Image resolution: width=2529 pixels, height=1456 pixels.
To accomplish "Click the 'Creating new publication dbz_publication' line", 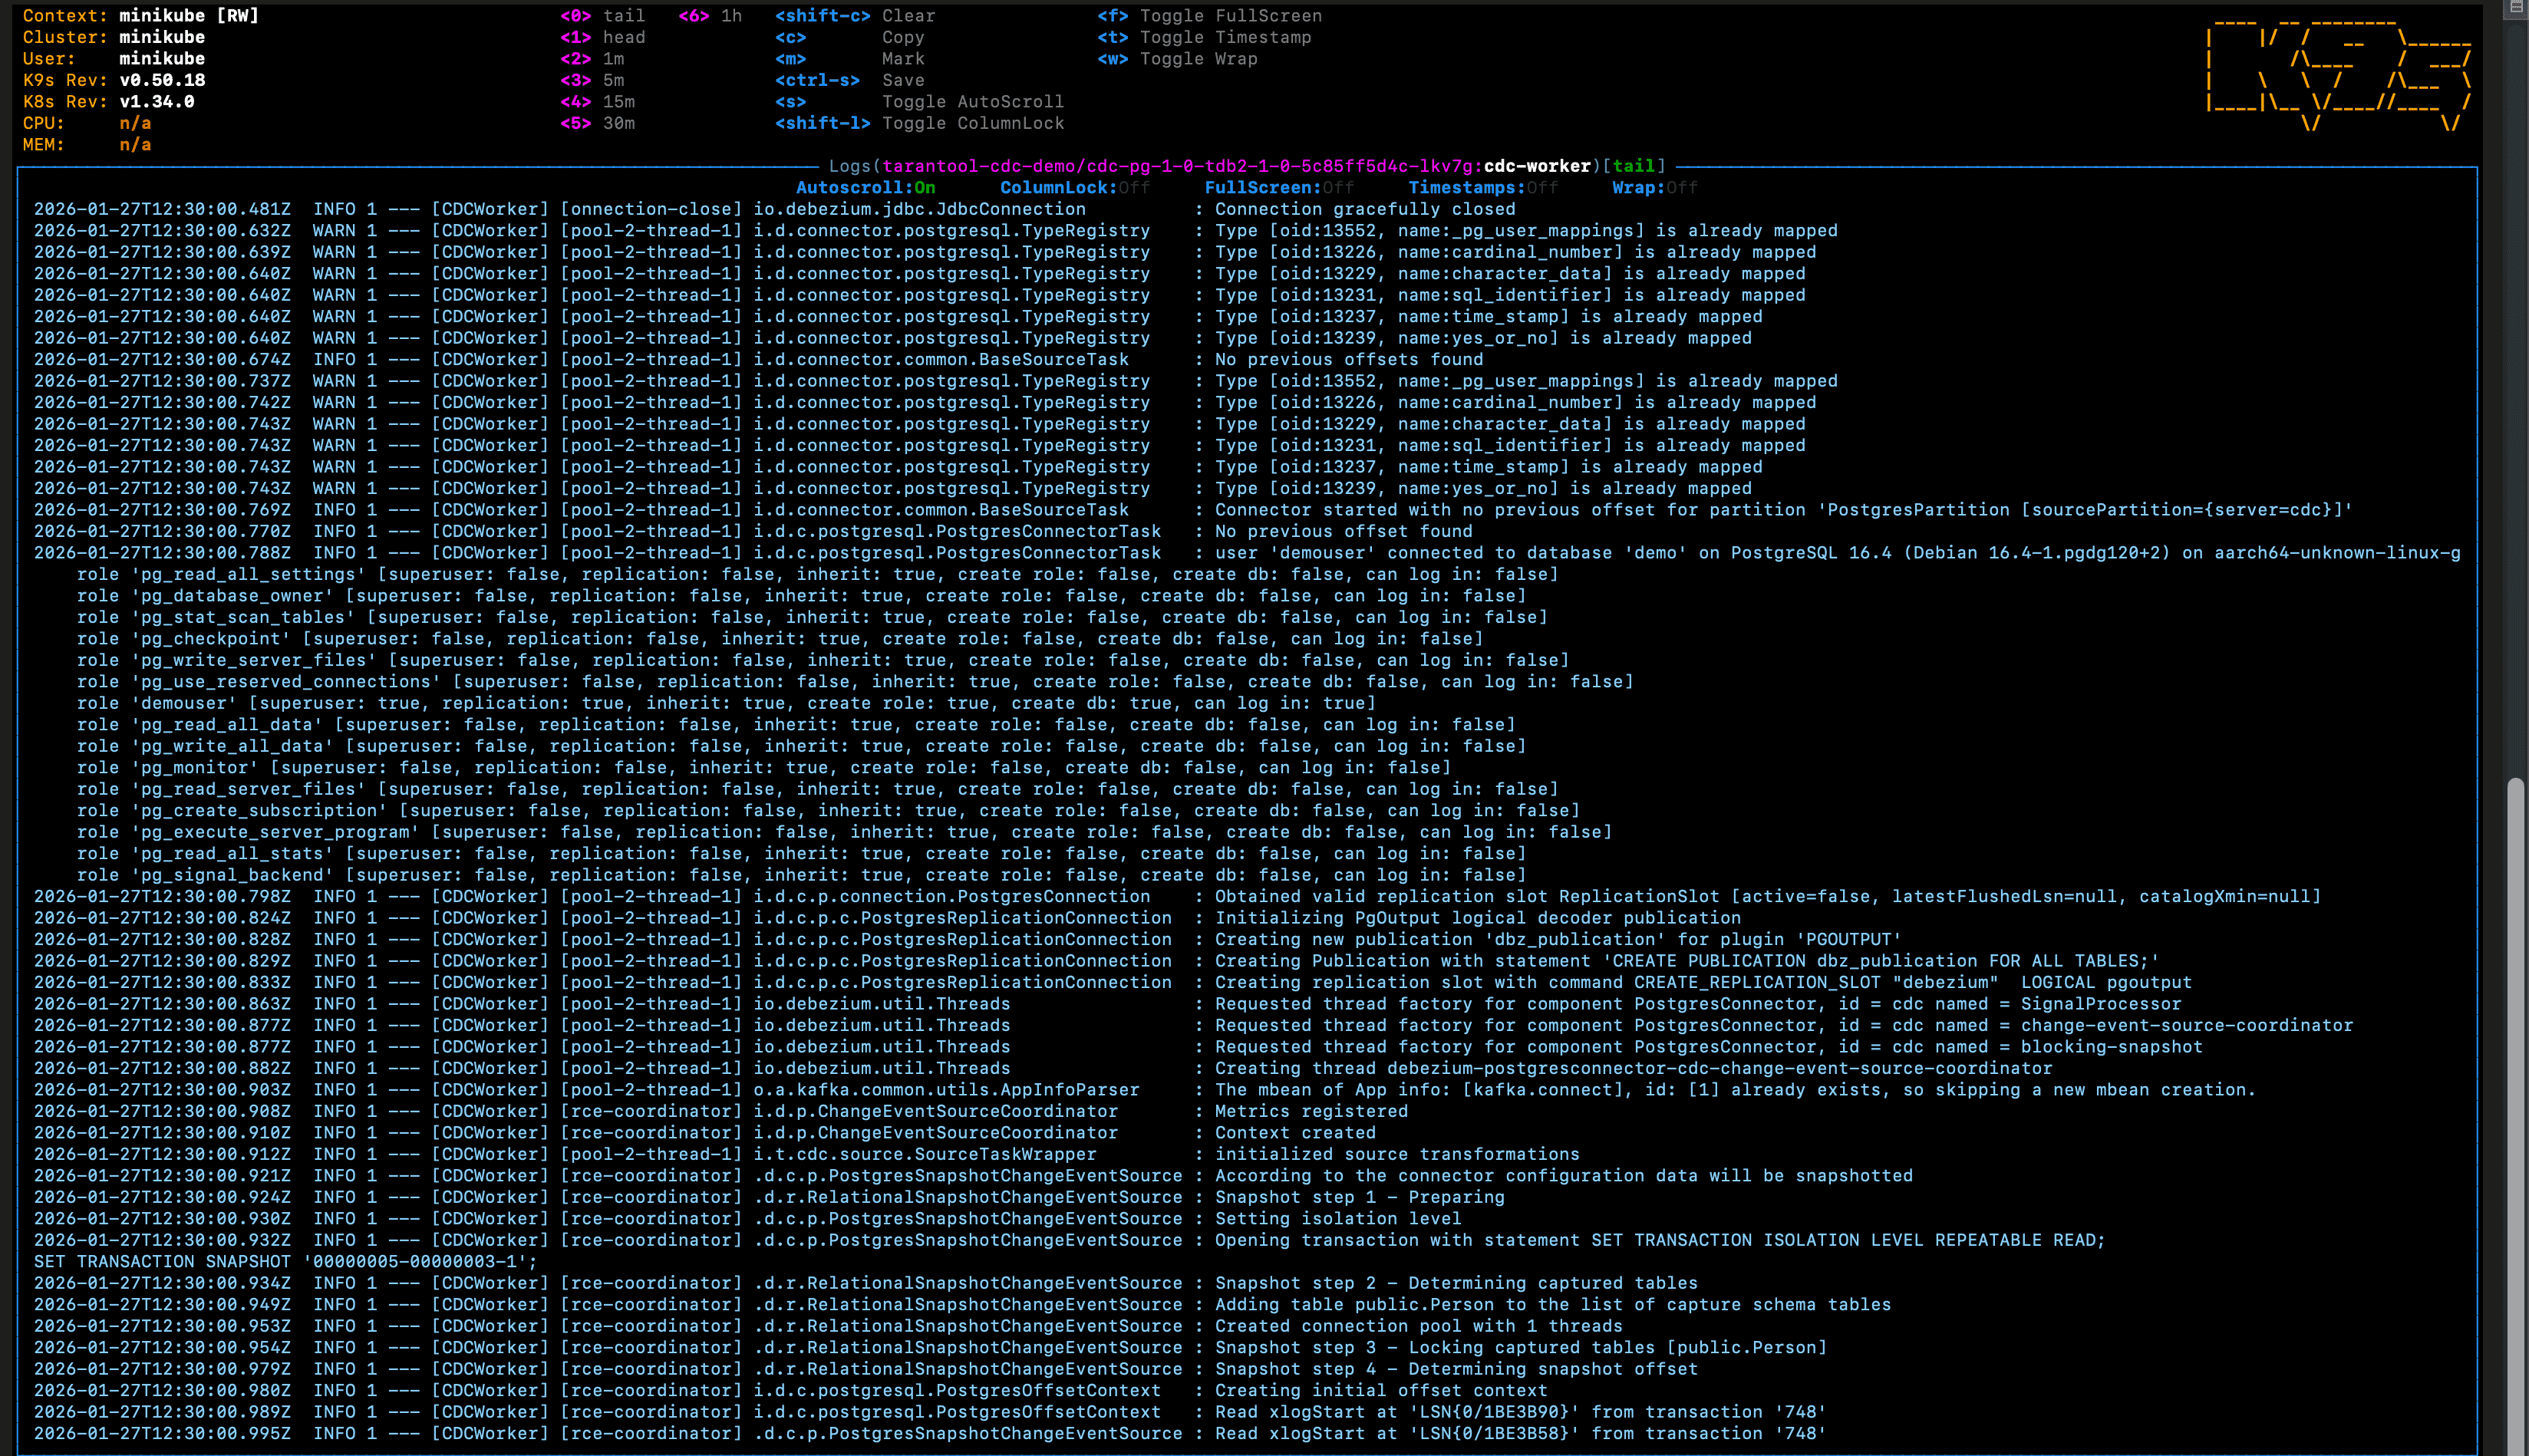I will (x=968, y=940).
